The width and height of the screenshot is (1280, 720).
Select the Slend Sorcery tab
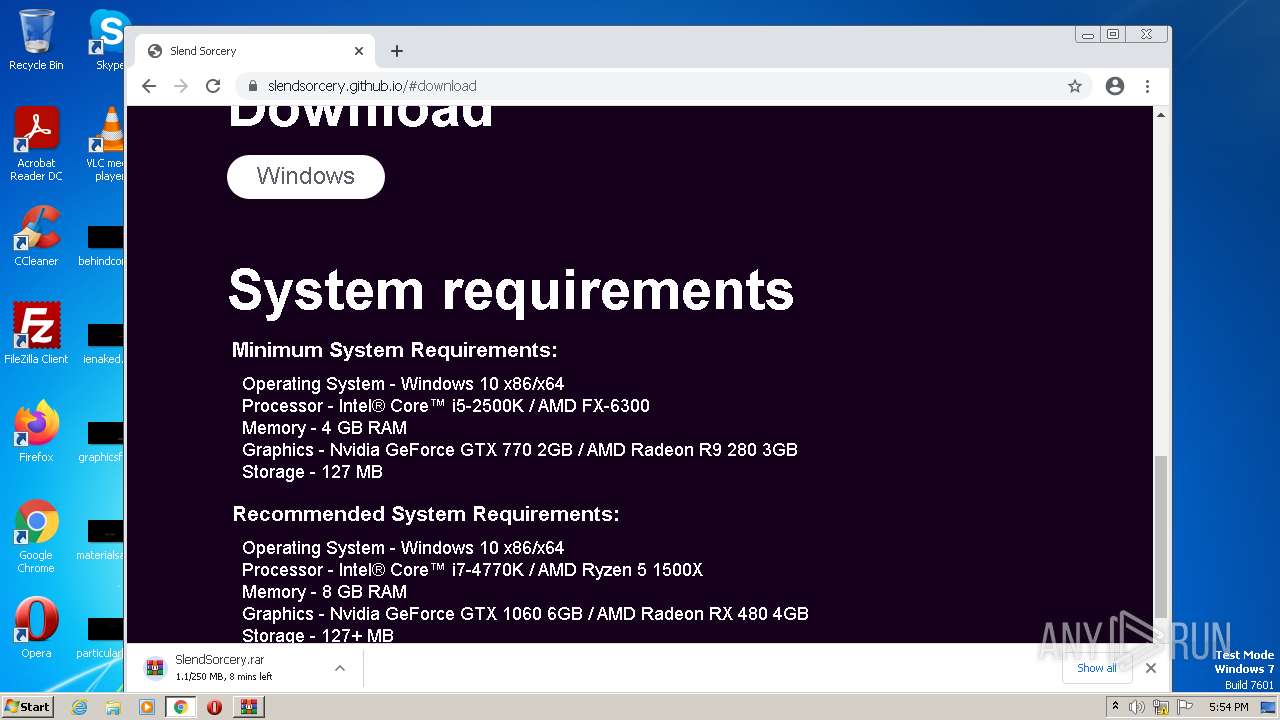(x=255, y=51)
